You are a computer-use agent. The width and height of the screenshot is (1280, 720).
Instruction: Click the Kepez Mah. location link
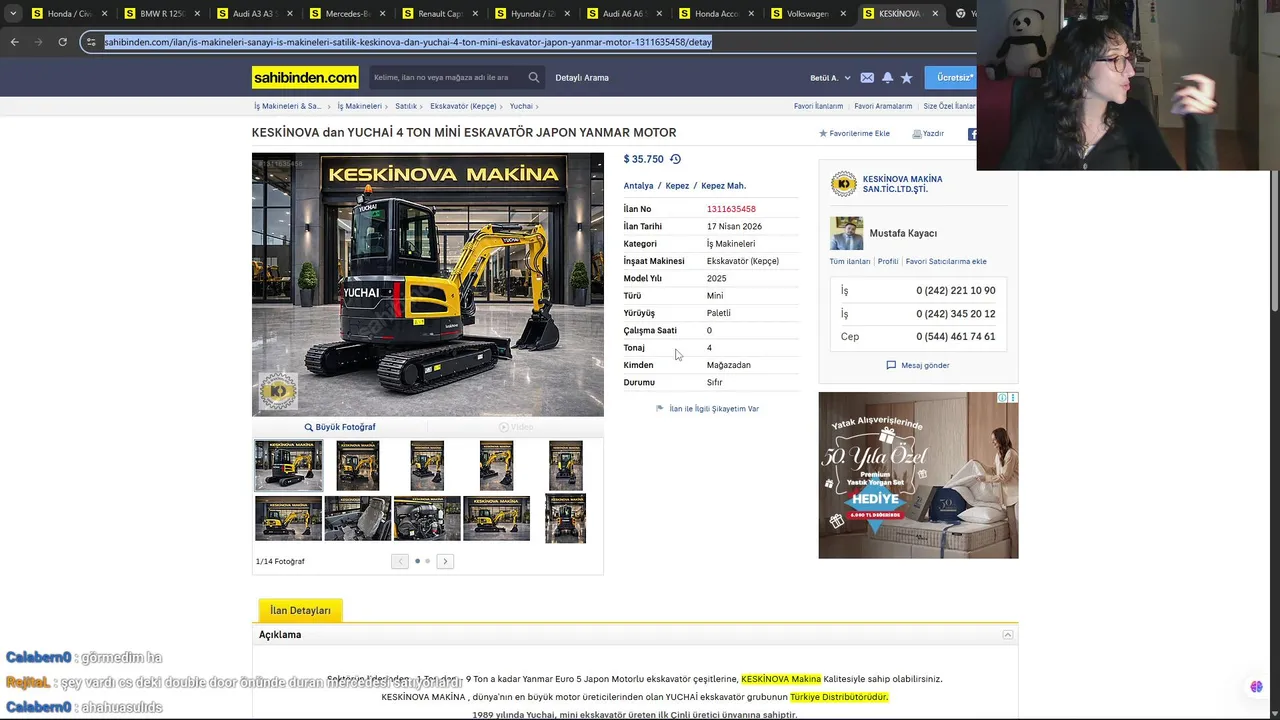[723, 186]
